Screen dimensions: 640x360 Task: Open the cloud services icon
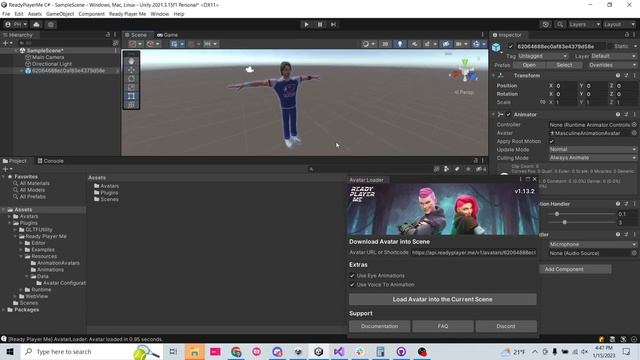(36, 24)
